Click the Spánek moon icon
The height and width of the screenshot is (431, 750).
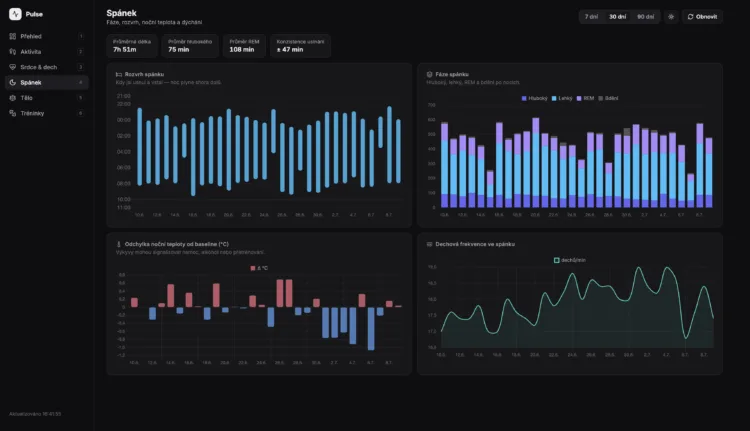(x=12, y=82)
